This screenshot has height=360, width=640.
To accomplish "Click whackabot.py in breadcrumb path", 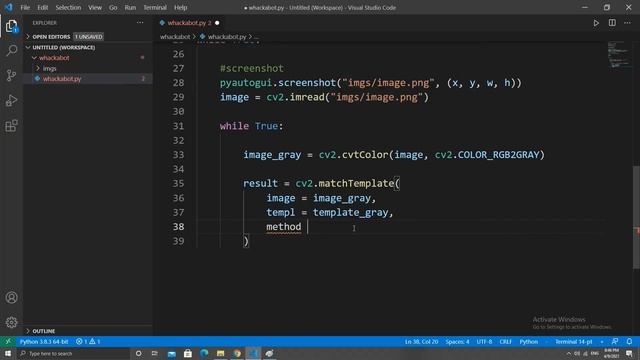I will click(227, 37).
